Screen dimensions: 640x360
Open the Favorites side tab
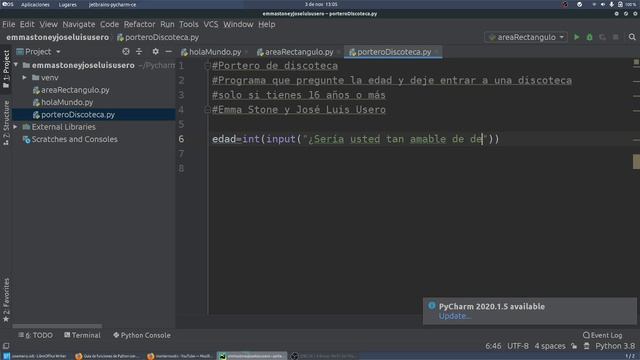(x=6, y=300)
